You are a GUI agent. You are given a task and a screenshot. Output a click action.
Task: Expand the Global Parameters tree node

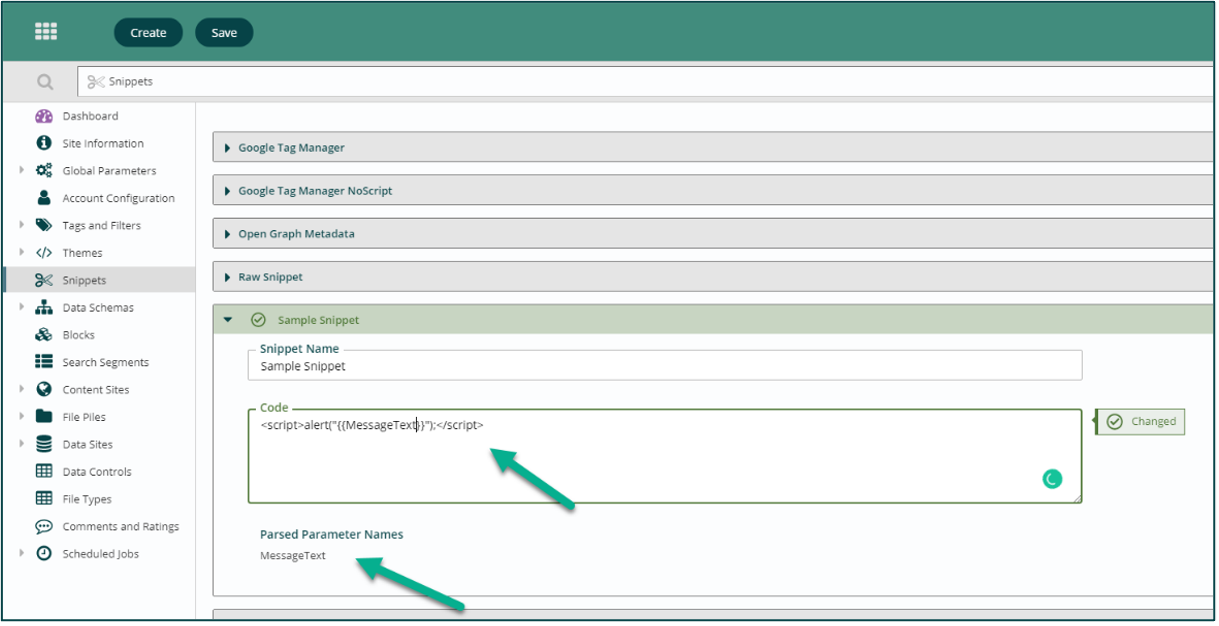point(22,170)
